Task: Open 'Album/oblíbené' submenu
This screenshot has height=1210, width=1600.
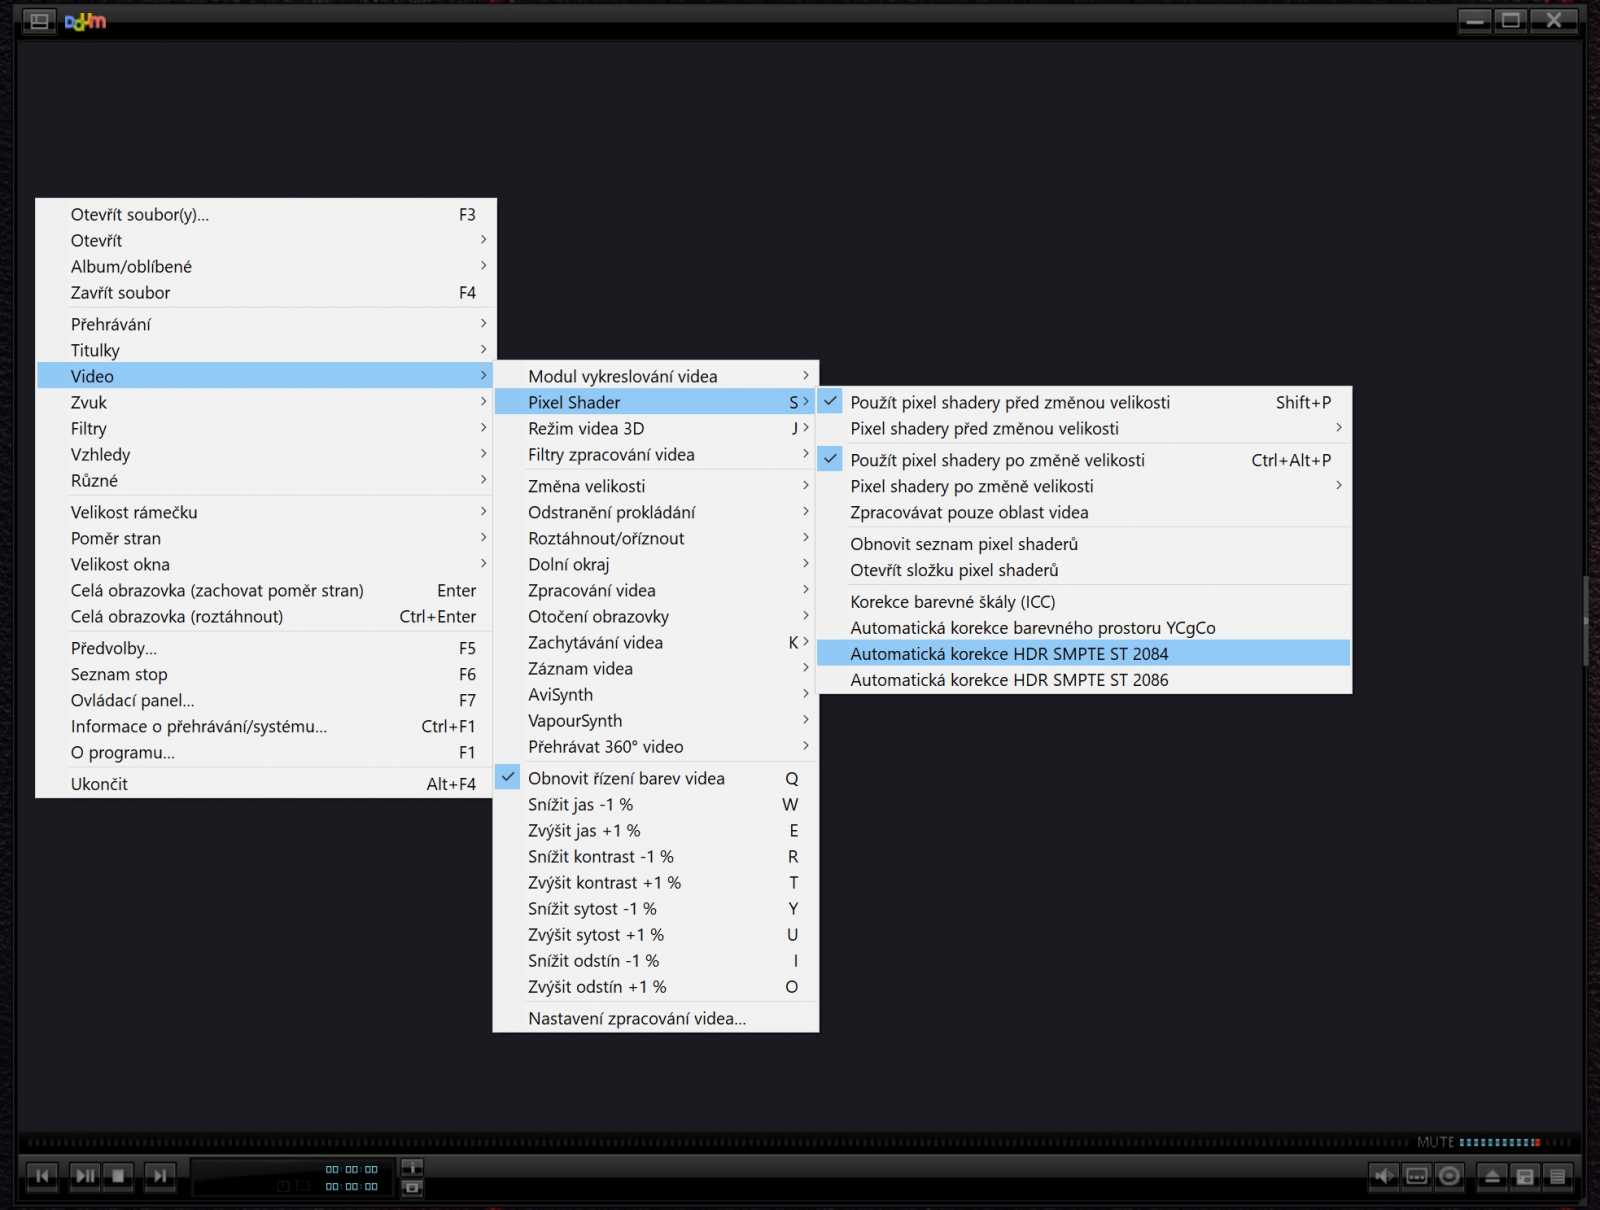Action: [265, 266]
